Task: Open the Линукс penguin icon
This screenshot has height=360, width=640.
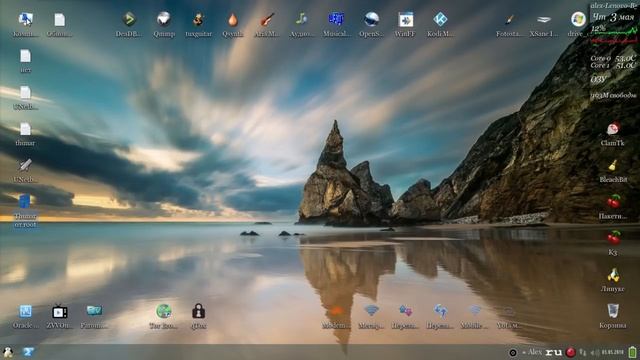Action: tap(613, 275)
